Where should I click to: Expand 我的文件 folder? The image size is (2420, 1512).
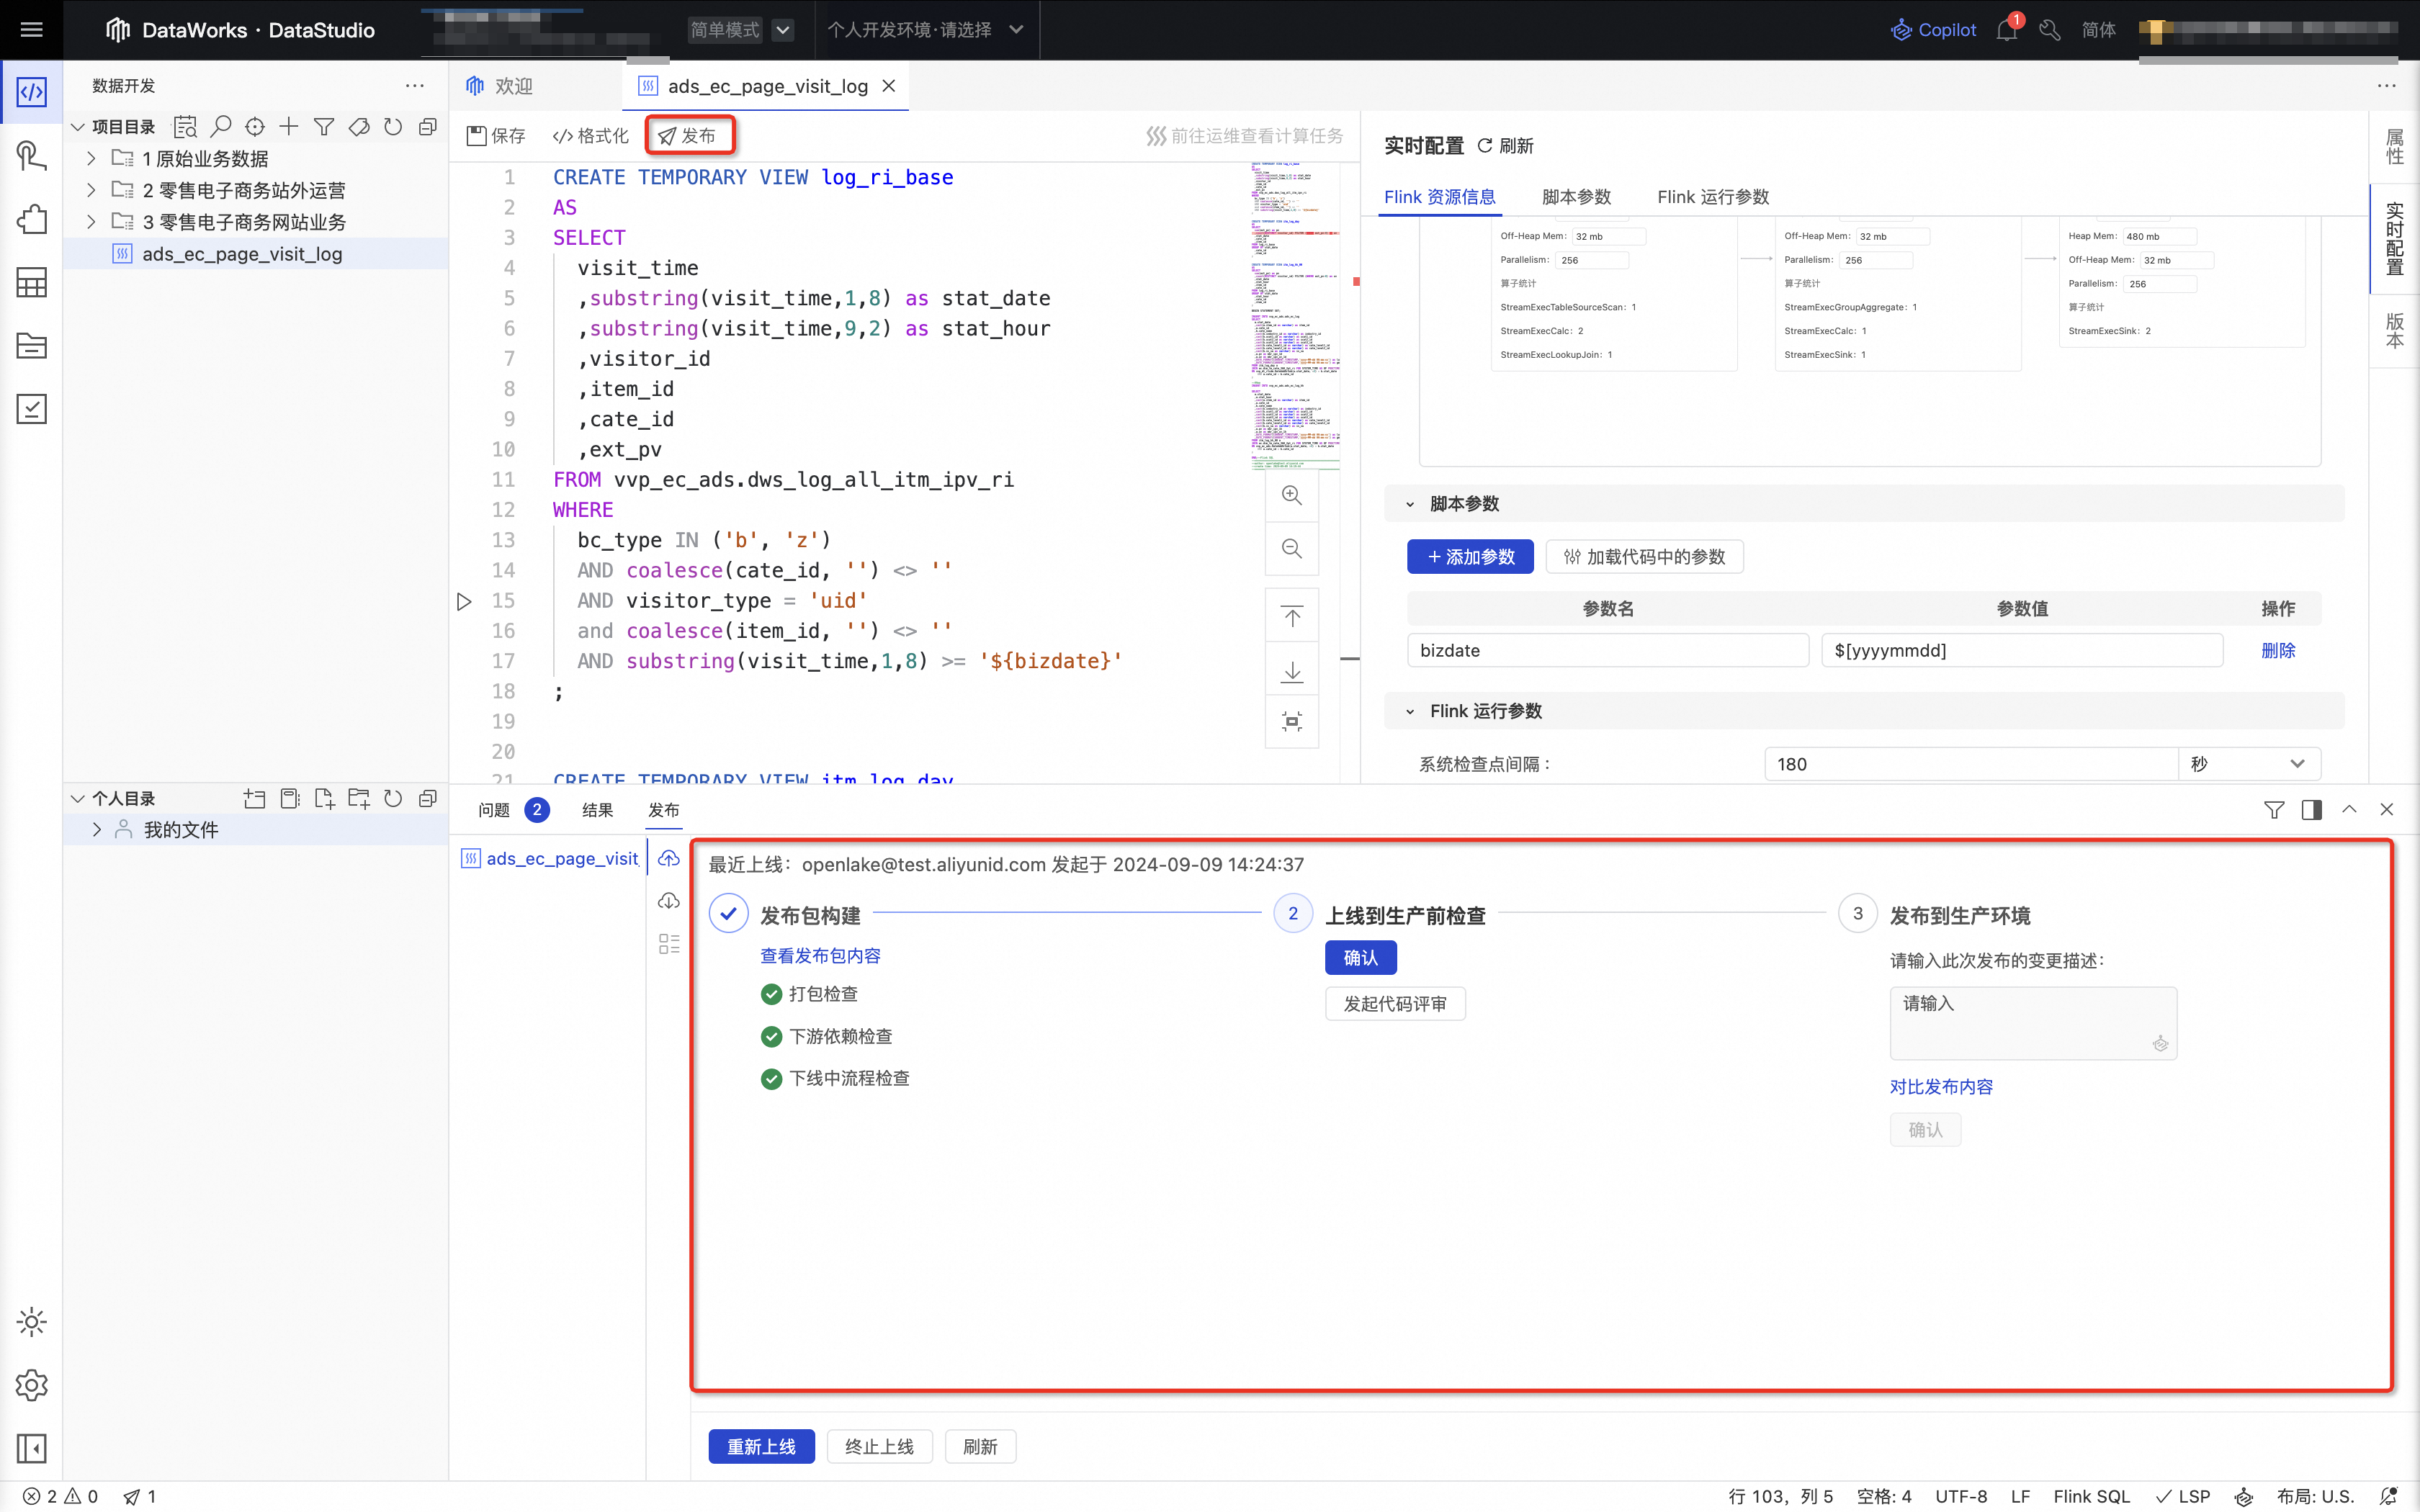click(x=97, y=830)
